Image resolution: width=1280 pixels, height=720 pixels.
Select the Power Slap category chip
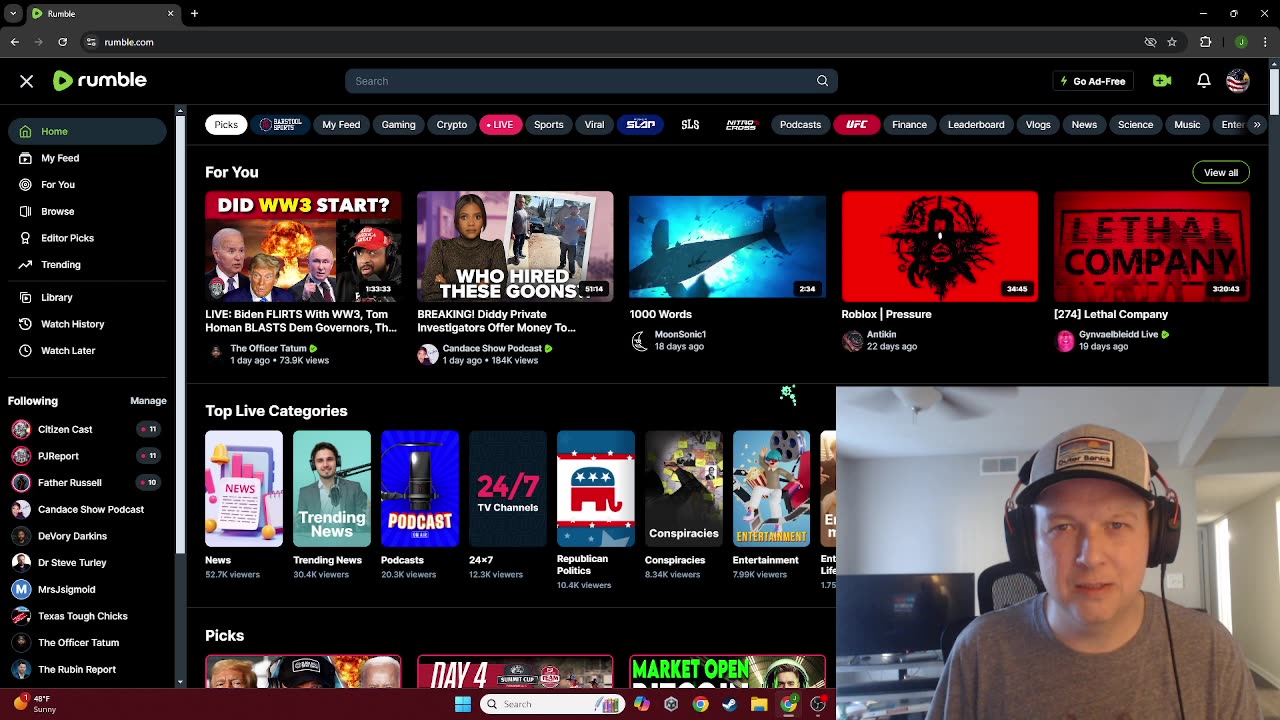[640, 125]
